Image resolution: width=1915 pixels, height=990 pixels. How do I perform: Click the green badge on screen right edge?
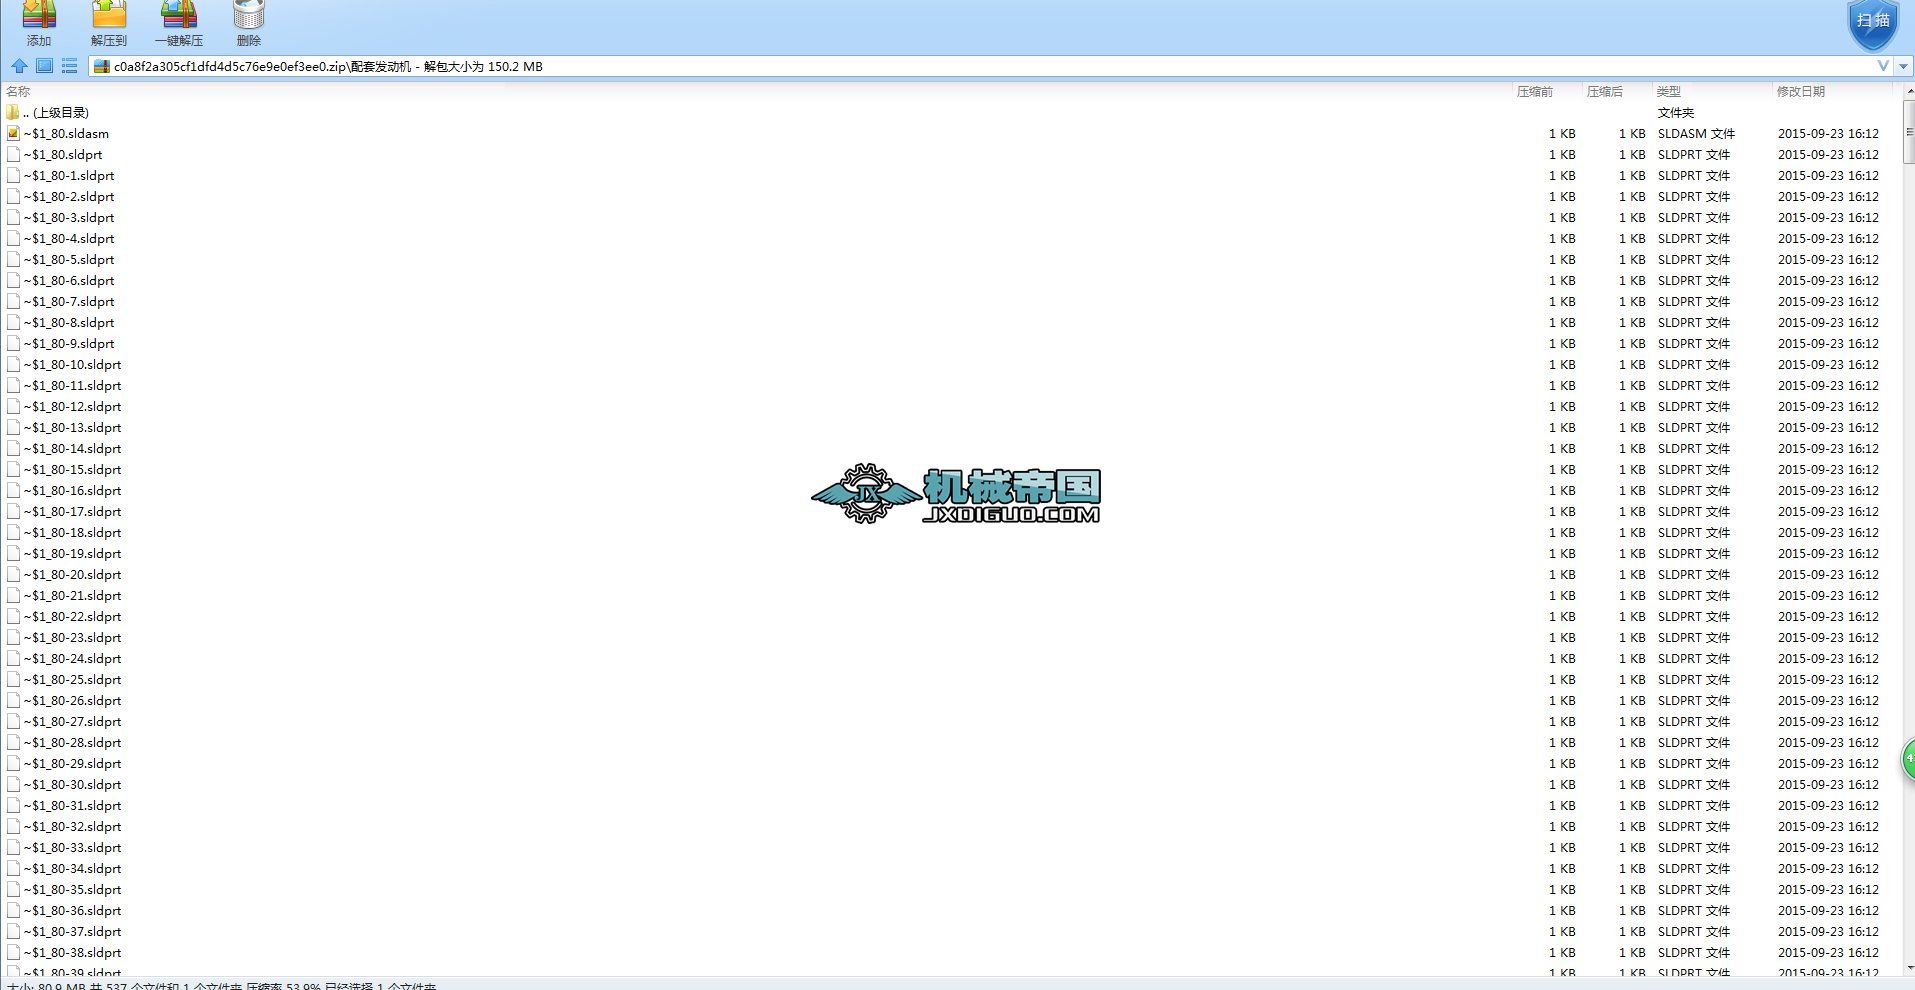1908,758
